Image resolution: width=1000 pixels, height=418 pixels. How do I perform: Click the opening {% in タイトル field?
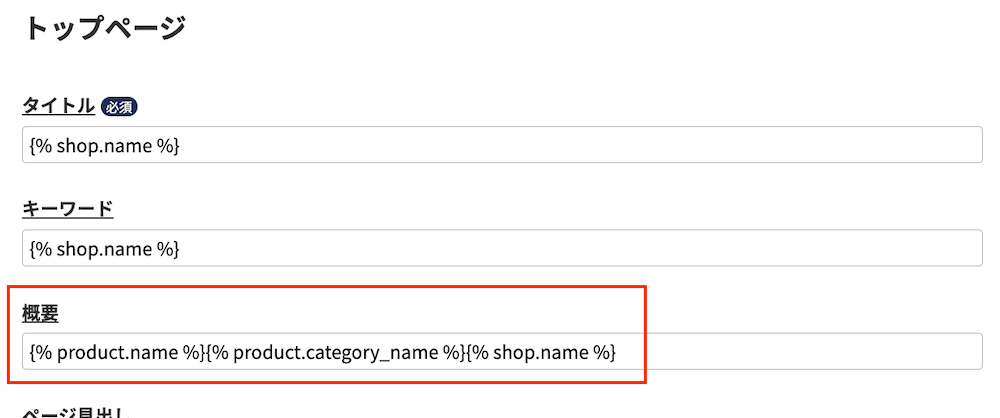click(x=40, y=146)
